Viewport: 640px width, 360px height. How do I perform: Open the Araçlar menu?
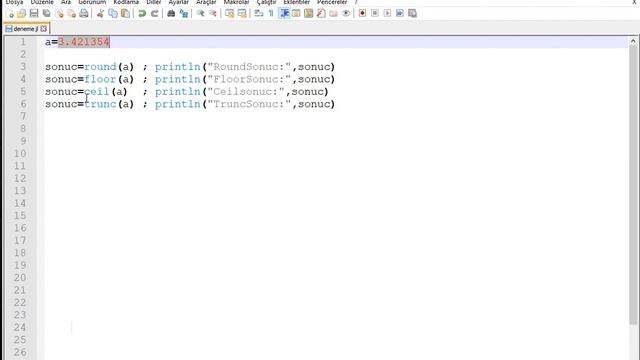206,2
